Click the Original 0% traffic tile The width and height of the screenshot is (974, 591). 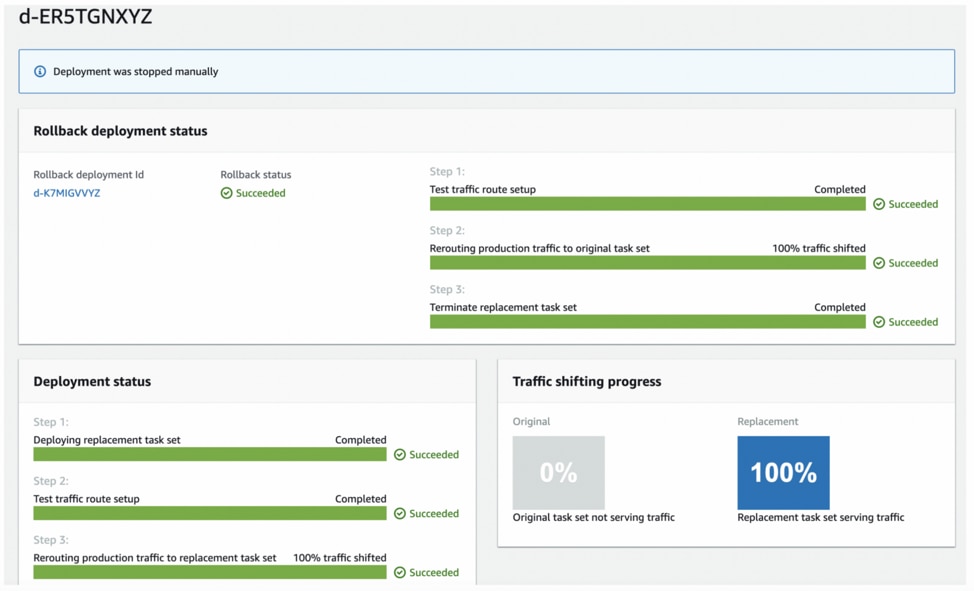click(x=557, y=472)
